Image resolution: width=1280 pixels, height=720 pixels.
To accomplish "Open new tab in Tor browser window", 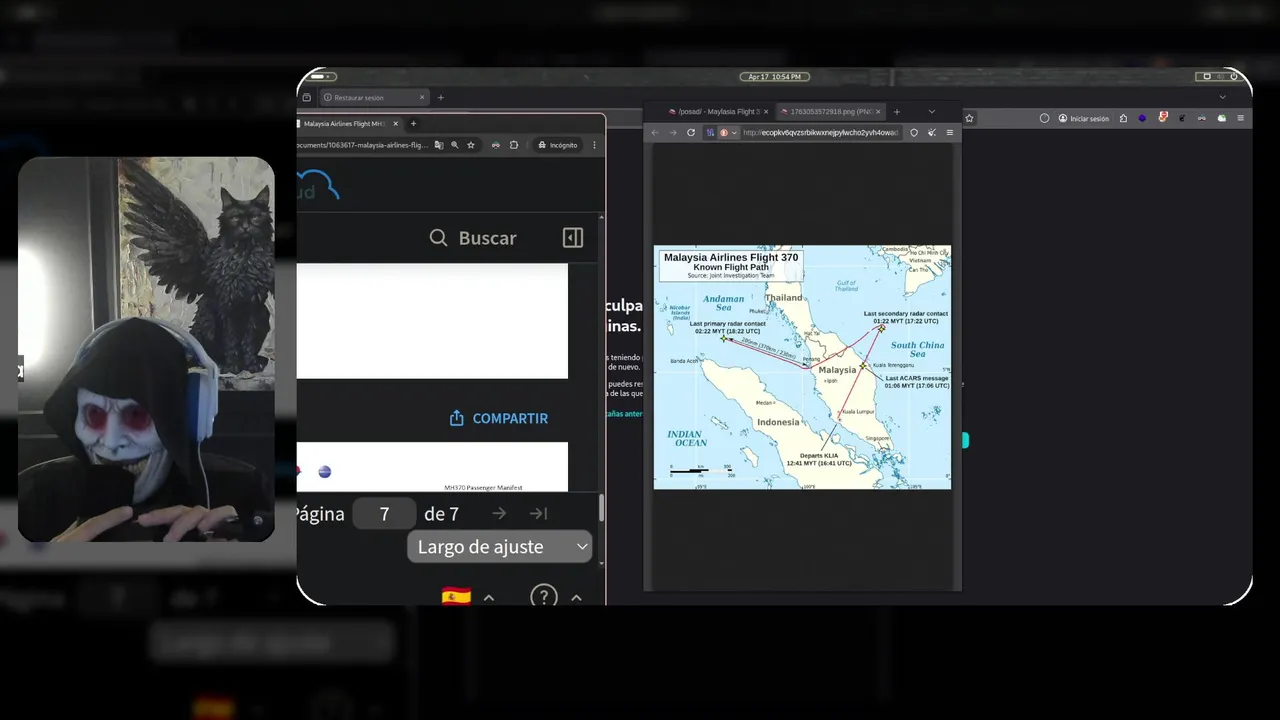I will point(897,112).
